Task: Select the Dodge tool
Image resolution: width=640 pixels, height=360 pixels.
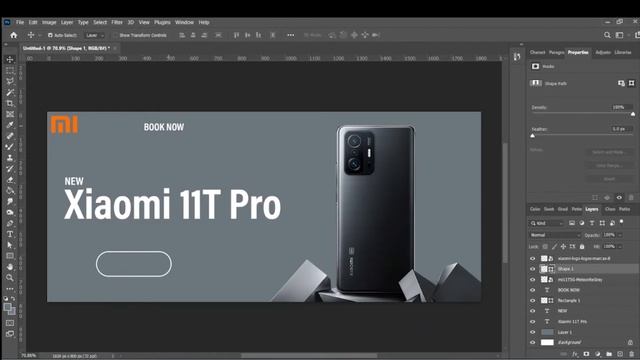Action: [10, 212]
